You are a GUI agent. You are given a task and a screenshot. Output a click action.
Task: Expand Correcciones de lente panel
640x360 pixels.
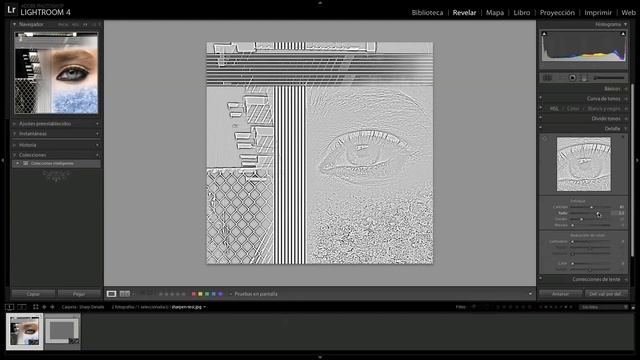point(625,280)
